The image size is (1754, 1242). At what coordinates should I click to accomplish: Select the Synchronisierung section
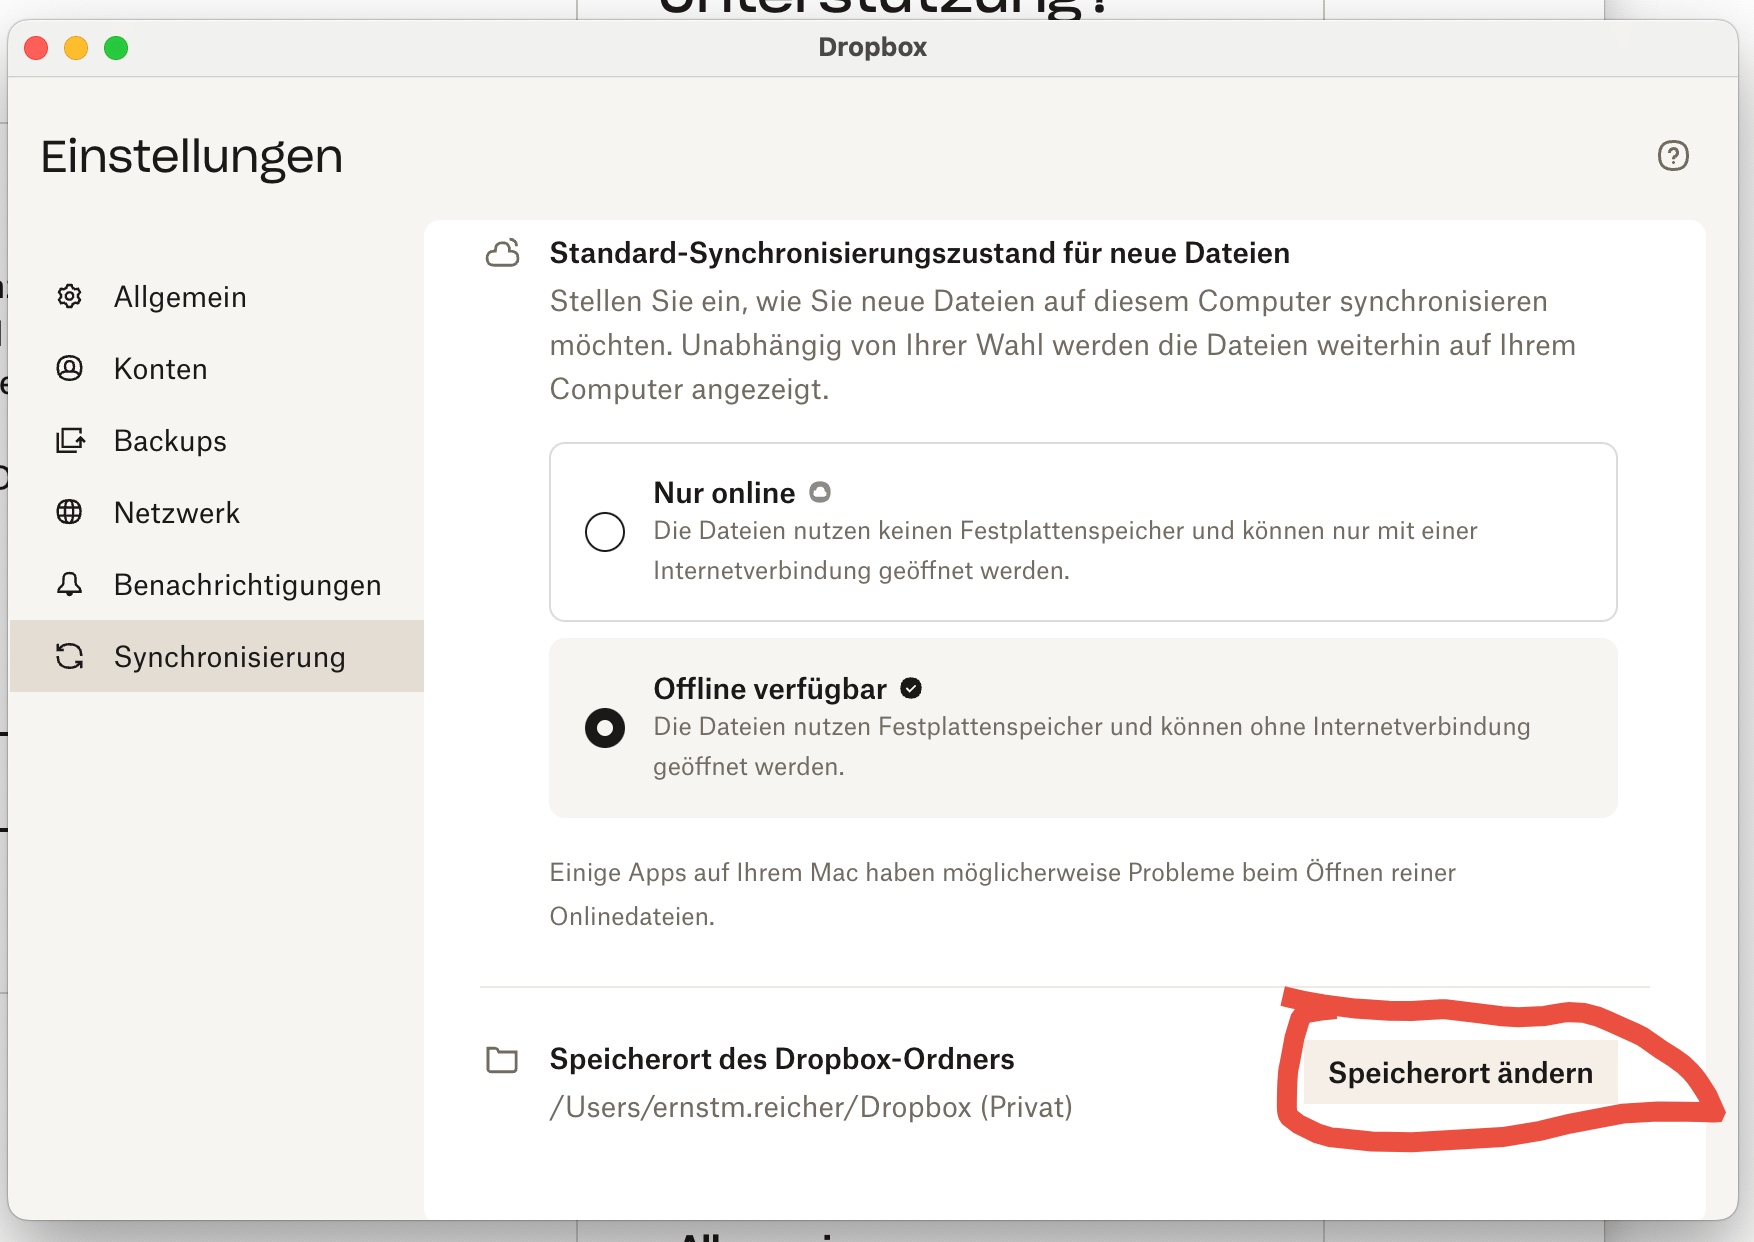tap(217, 656)
